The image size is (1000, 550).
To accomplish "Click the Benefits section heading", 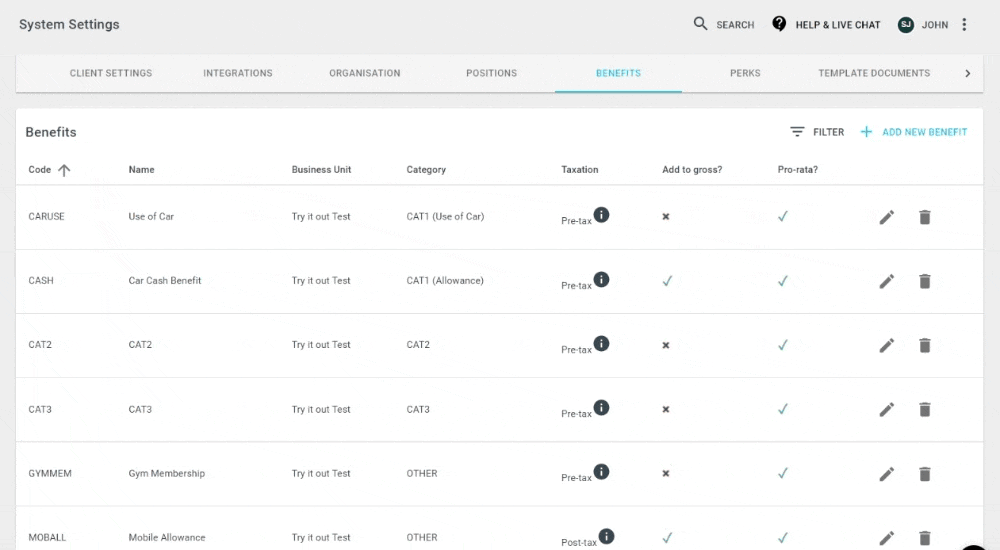I will (51, 132).
